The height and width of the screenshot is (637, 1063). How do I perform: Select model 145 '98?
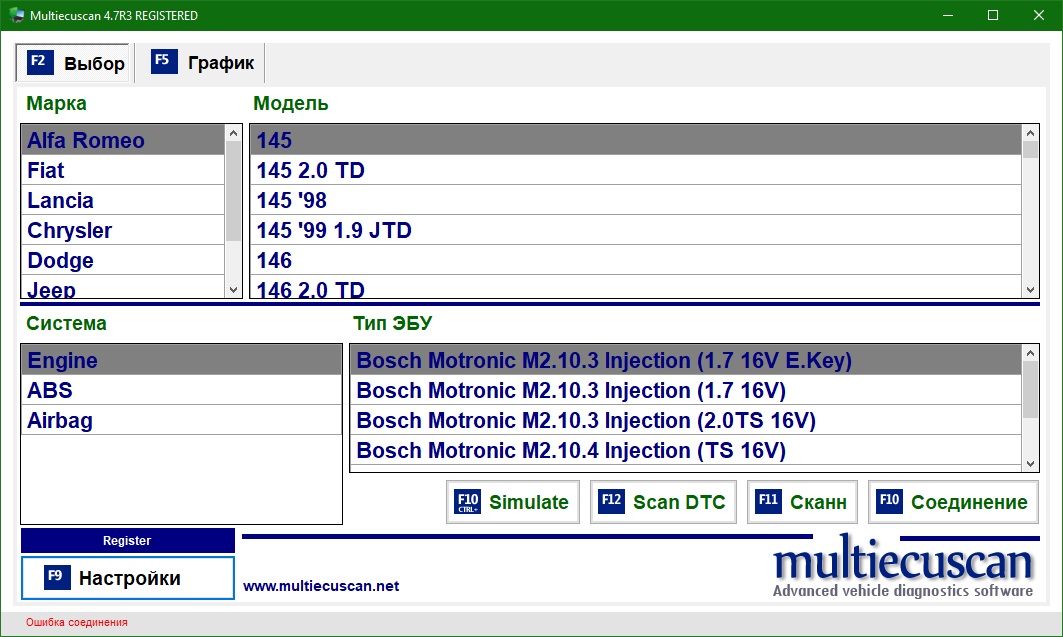[x=636, y=200]
